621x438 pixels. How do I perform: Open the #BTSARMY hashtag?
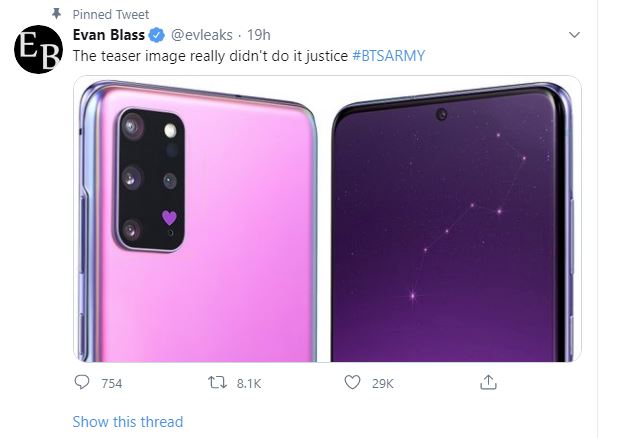(389, 55)
